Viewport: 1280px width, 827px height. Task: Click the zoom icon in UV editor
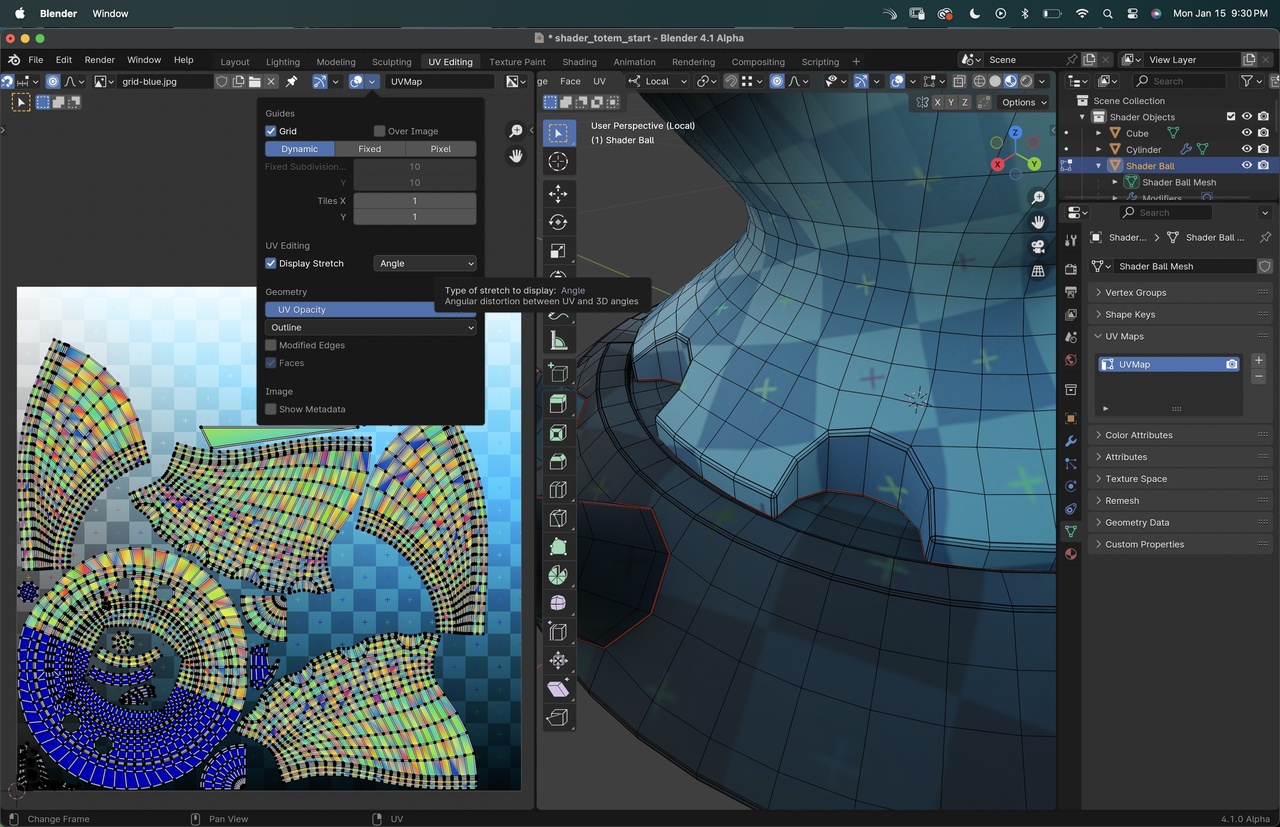(516, 132)
